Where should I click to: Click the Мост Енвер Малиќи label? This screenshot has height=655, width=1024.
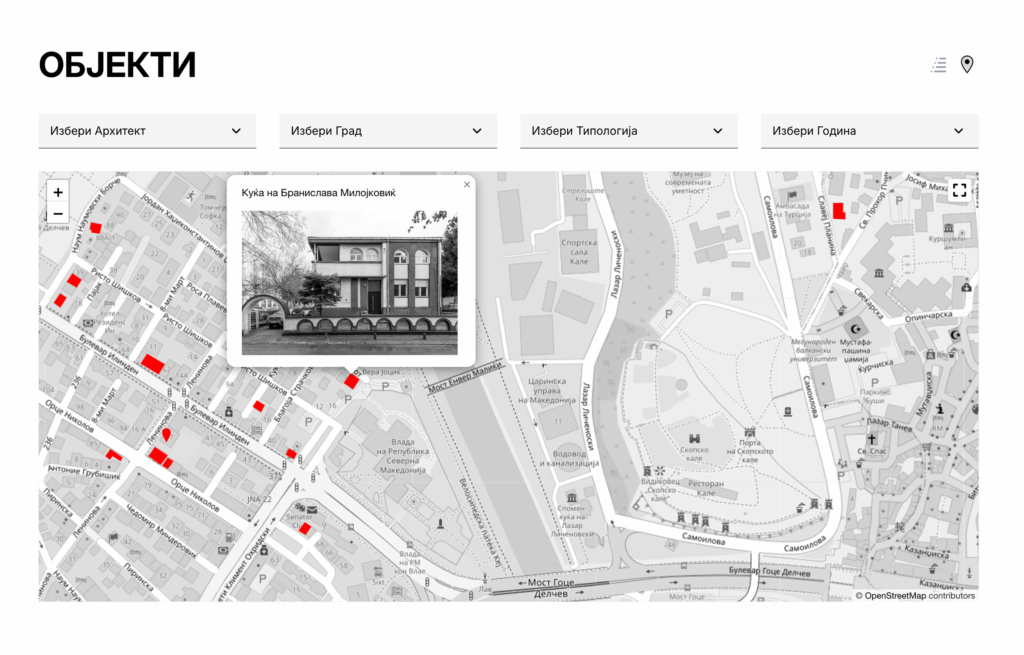pos(466,378)
